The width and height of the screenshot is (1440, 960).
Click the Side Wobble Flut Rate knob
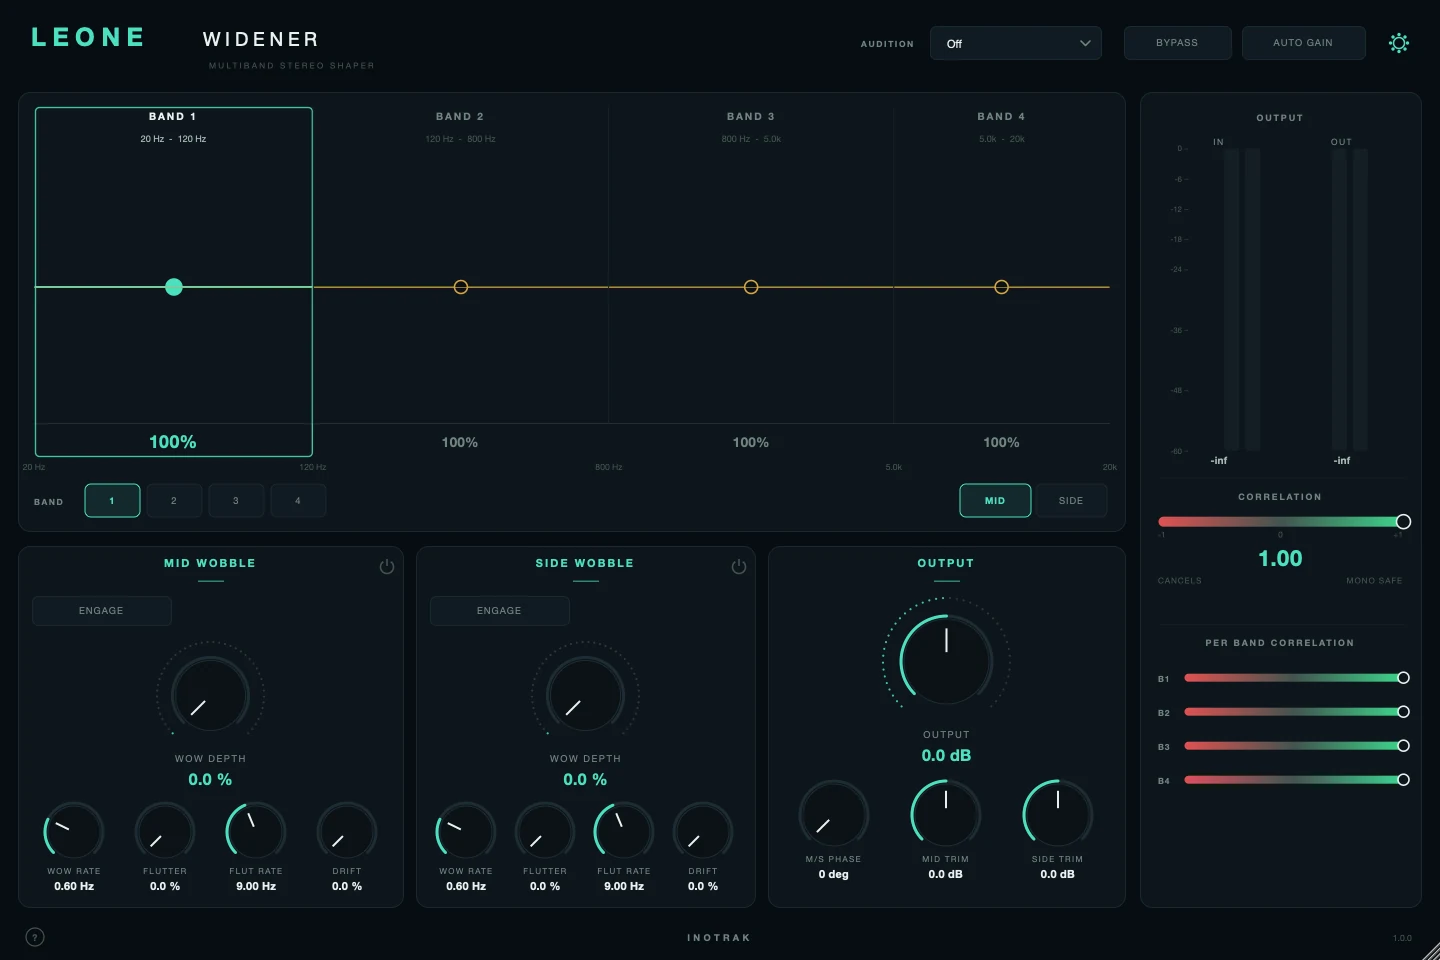(624, 831)
